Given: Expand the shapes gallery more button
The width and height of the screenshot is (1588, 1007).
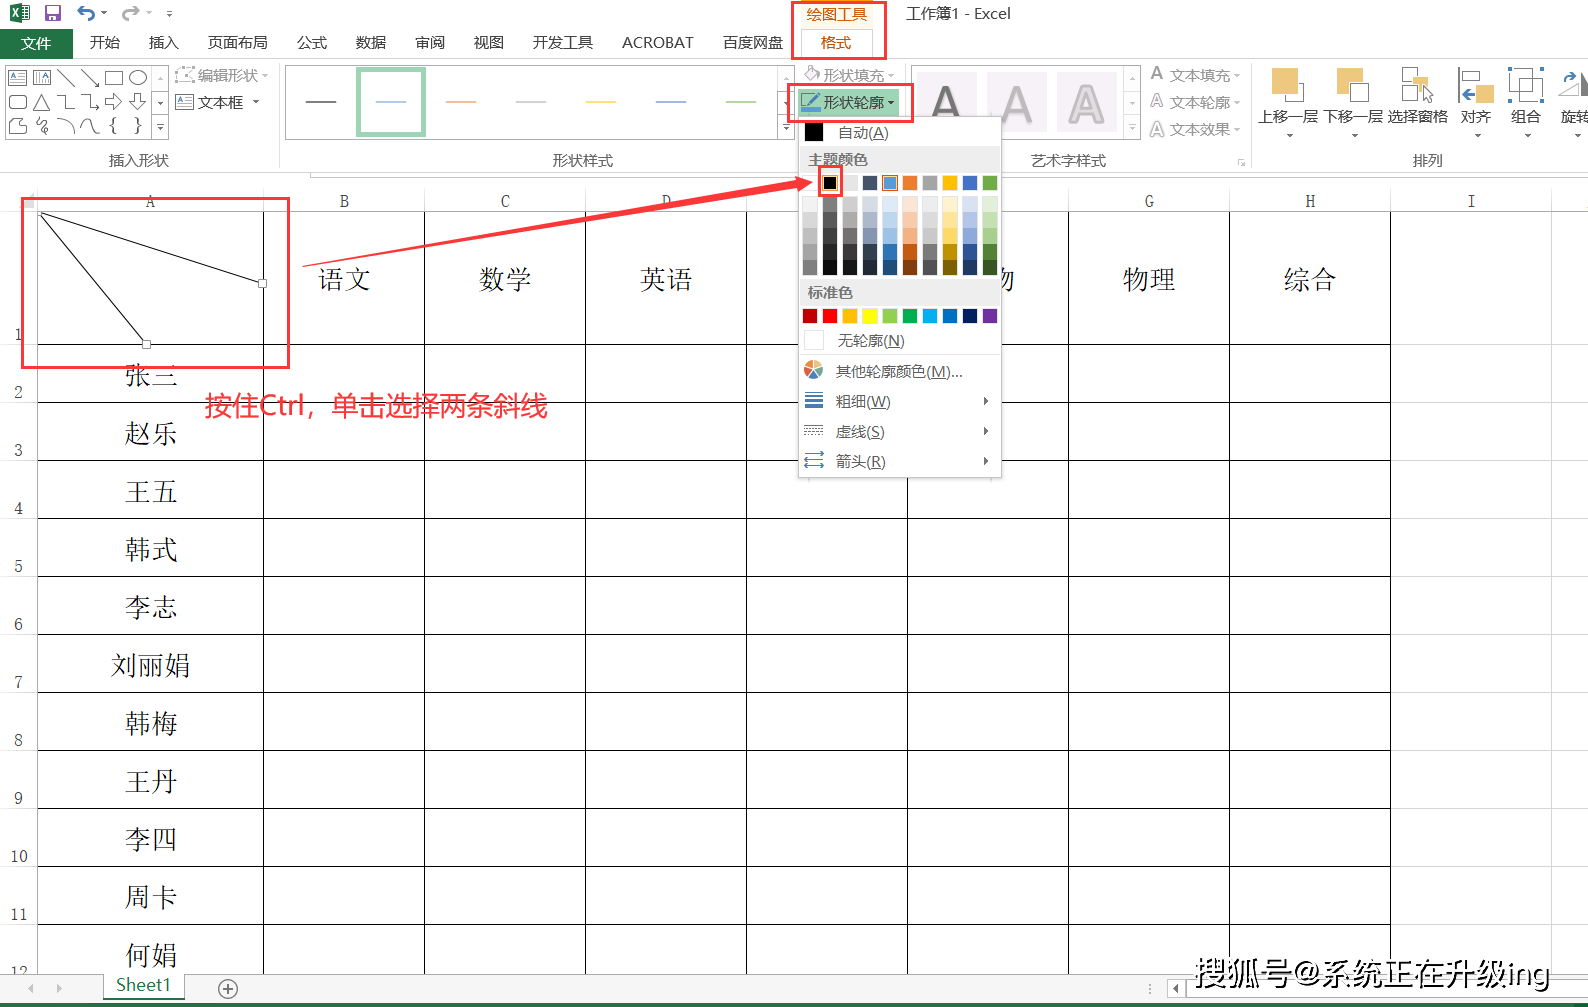Looking at the screenshot, I should [x=160, y=128].
